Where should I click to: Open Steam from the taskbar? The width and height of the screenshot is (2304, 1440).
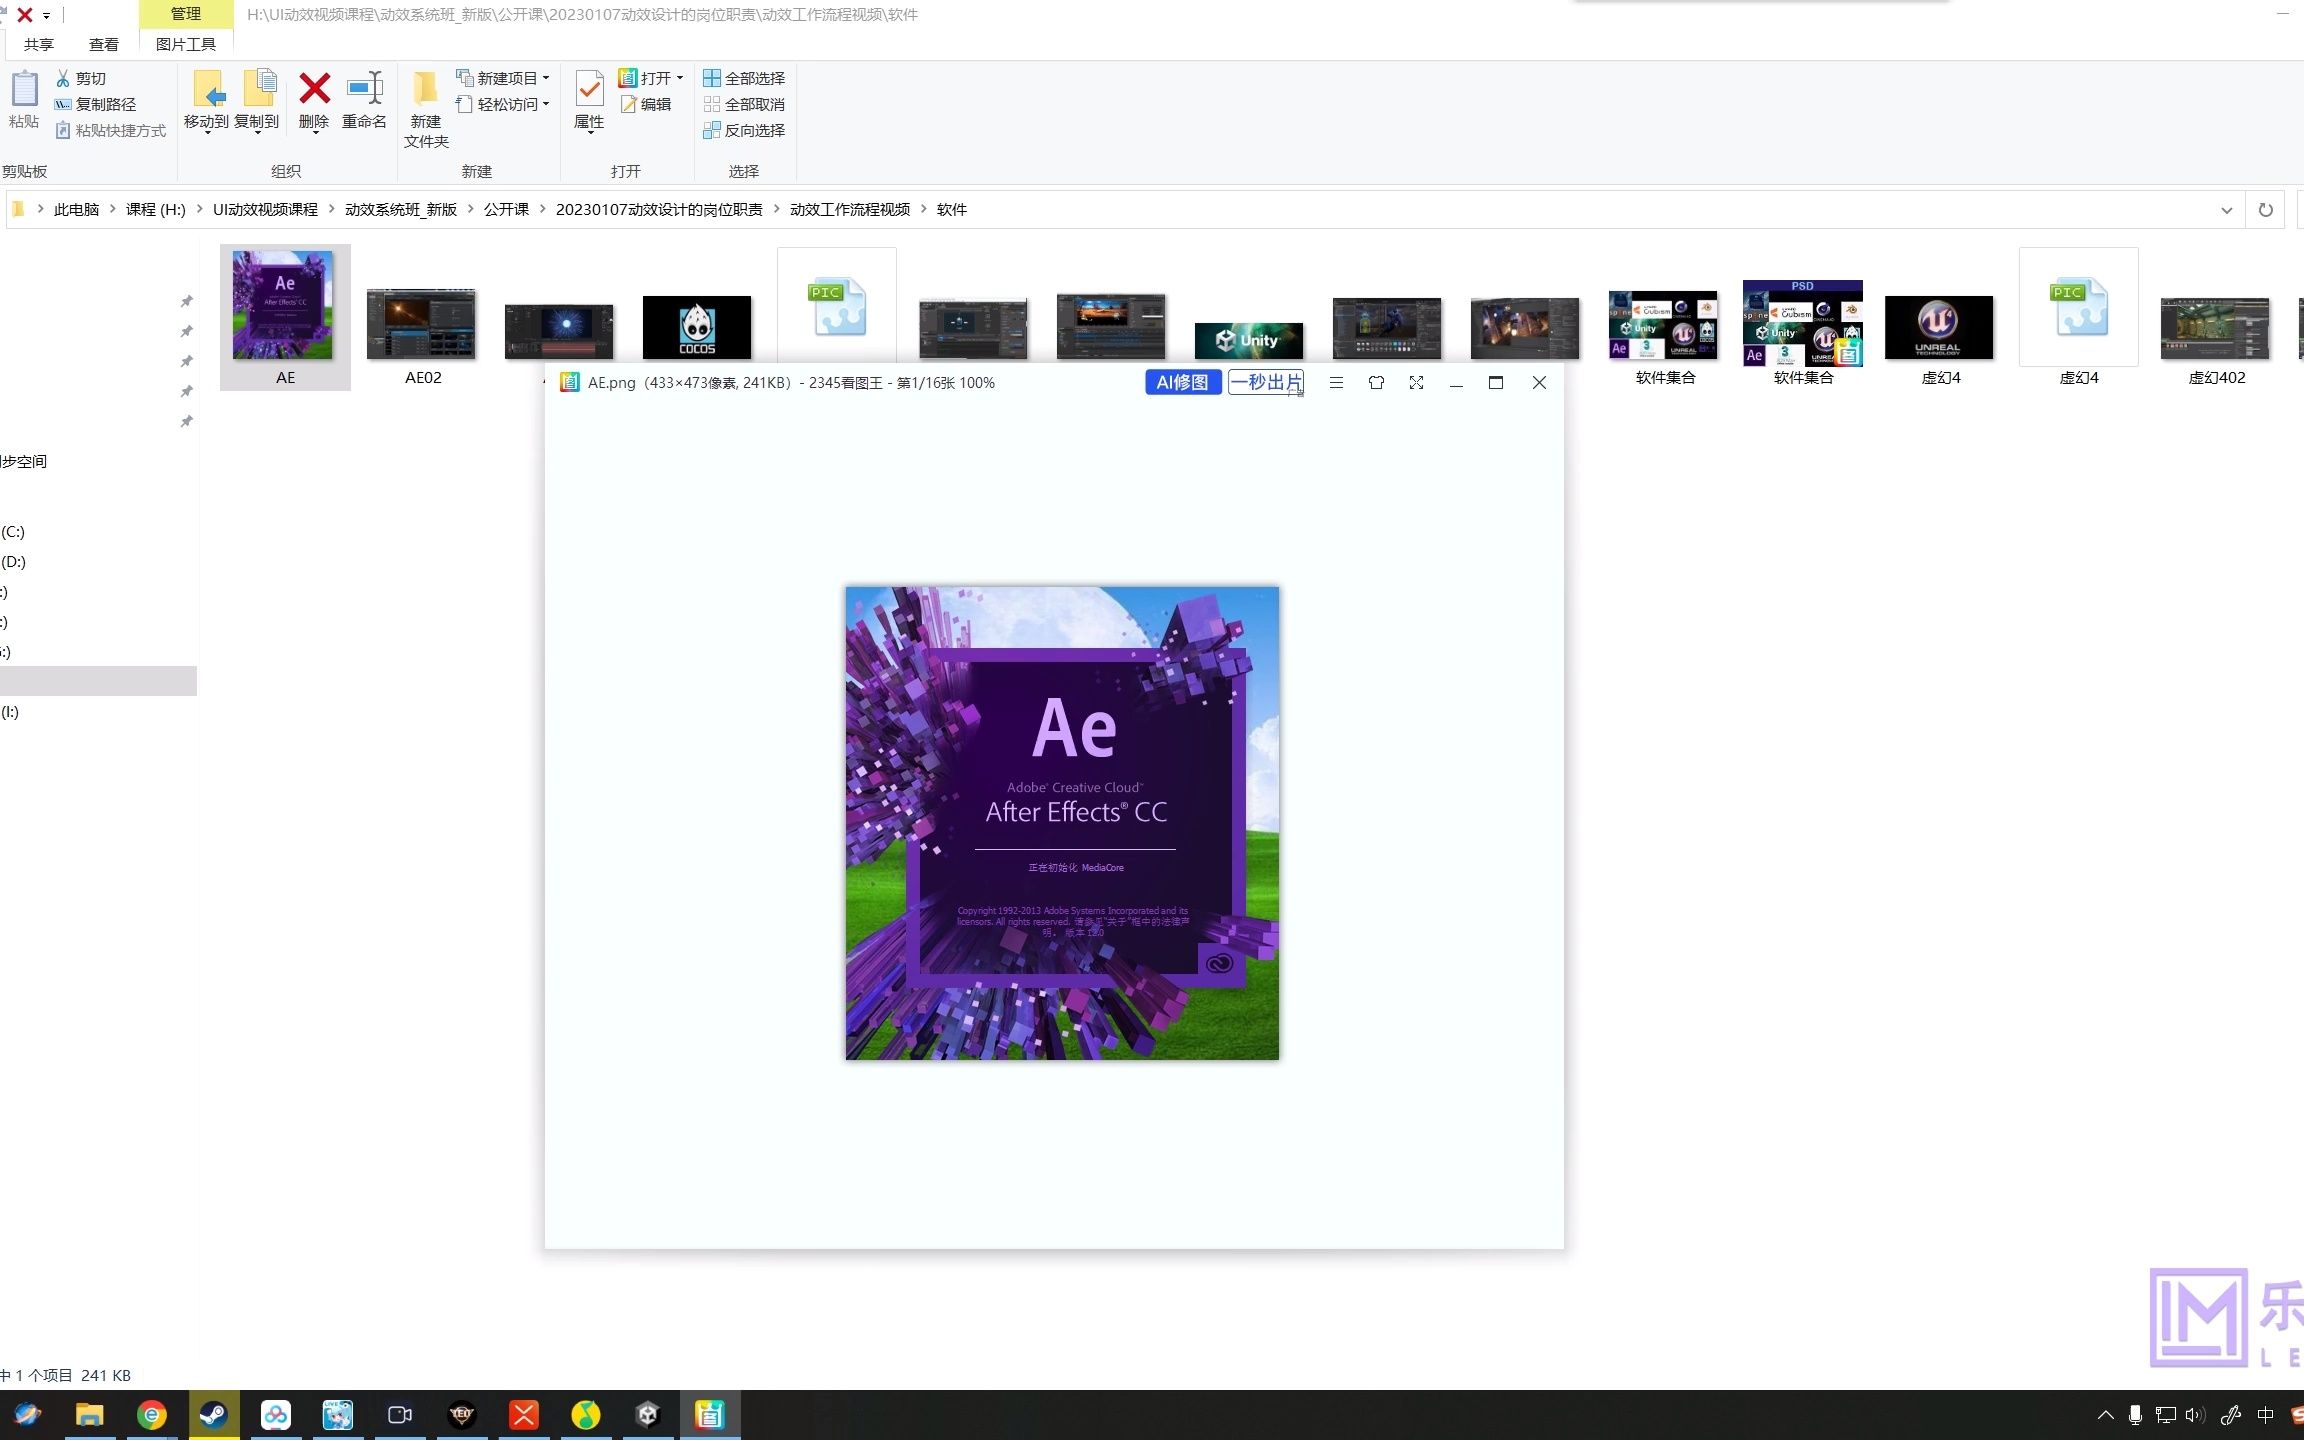click(214, 1415)
